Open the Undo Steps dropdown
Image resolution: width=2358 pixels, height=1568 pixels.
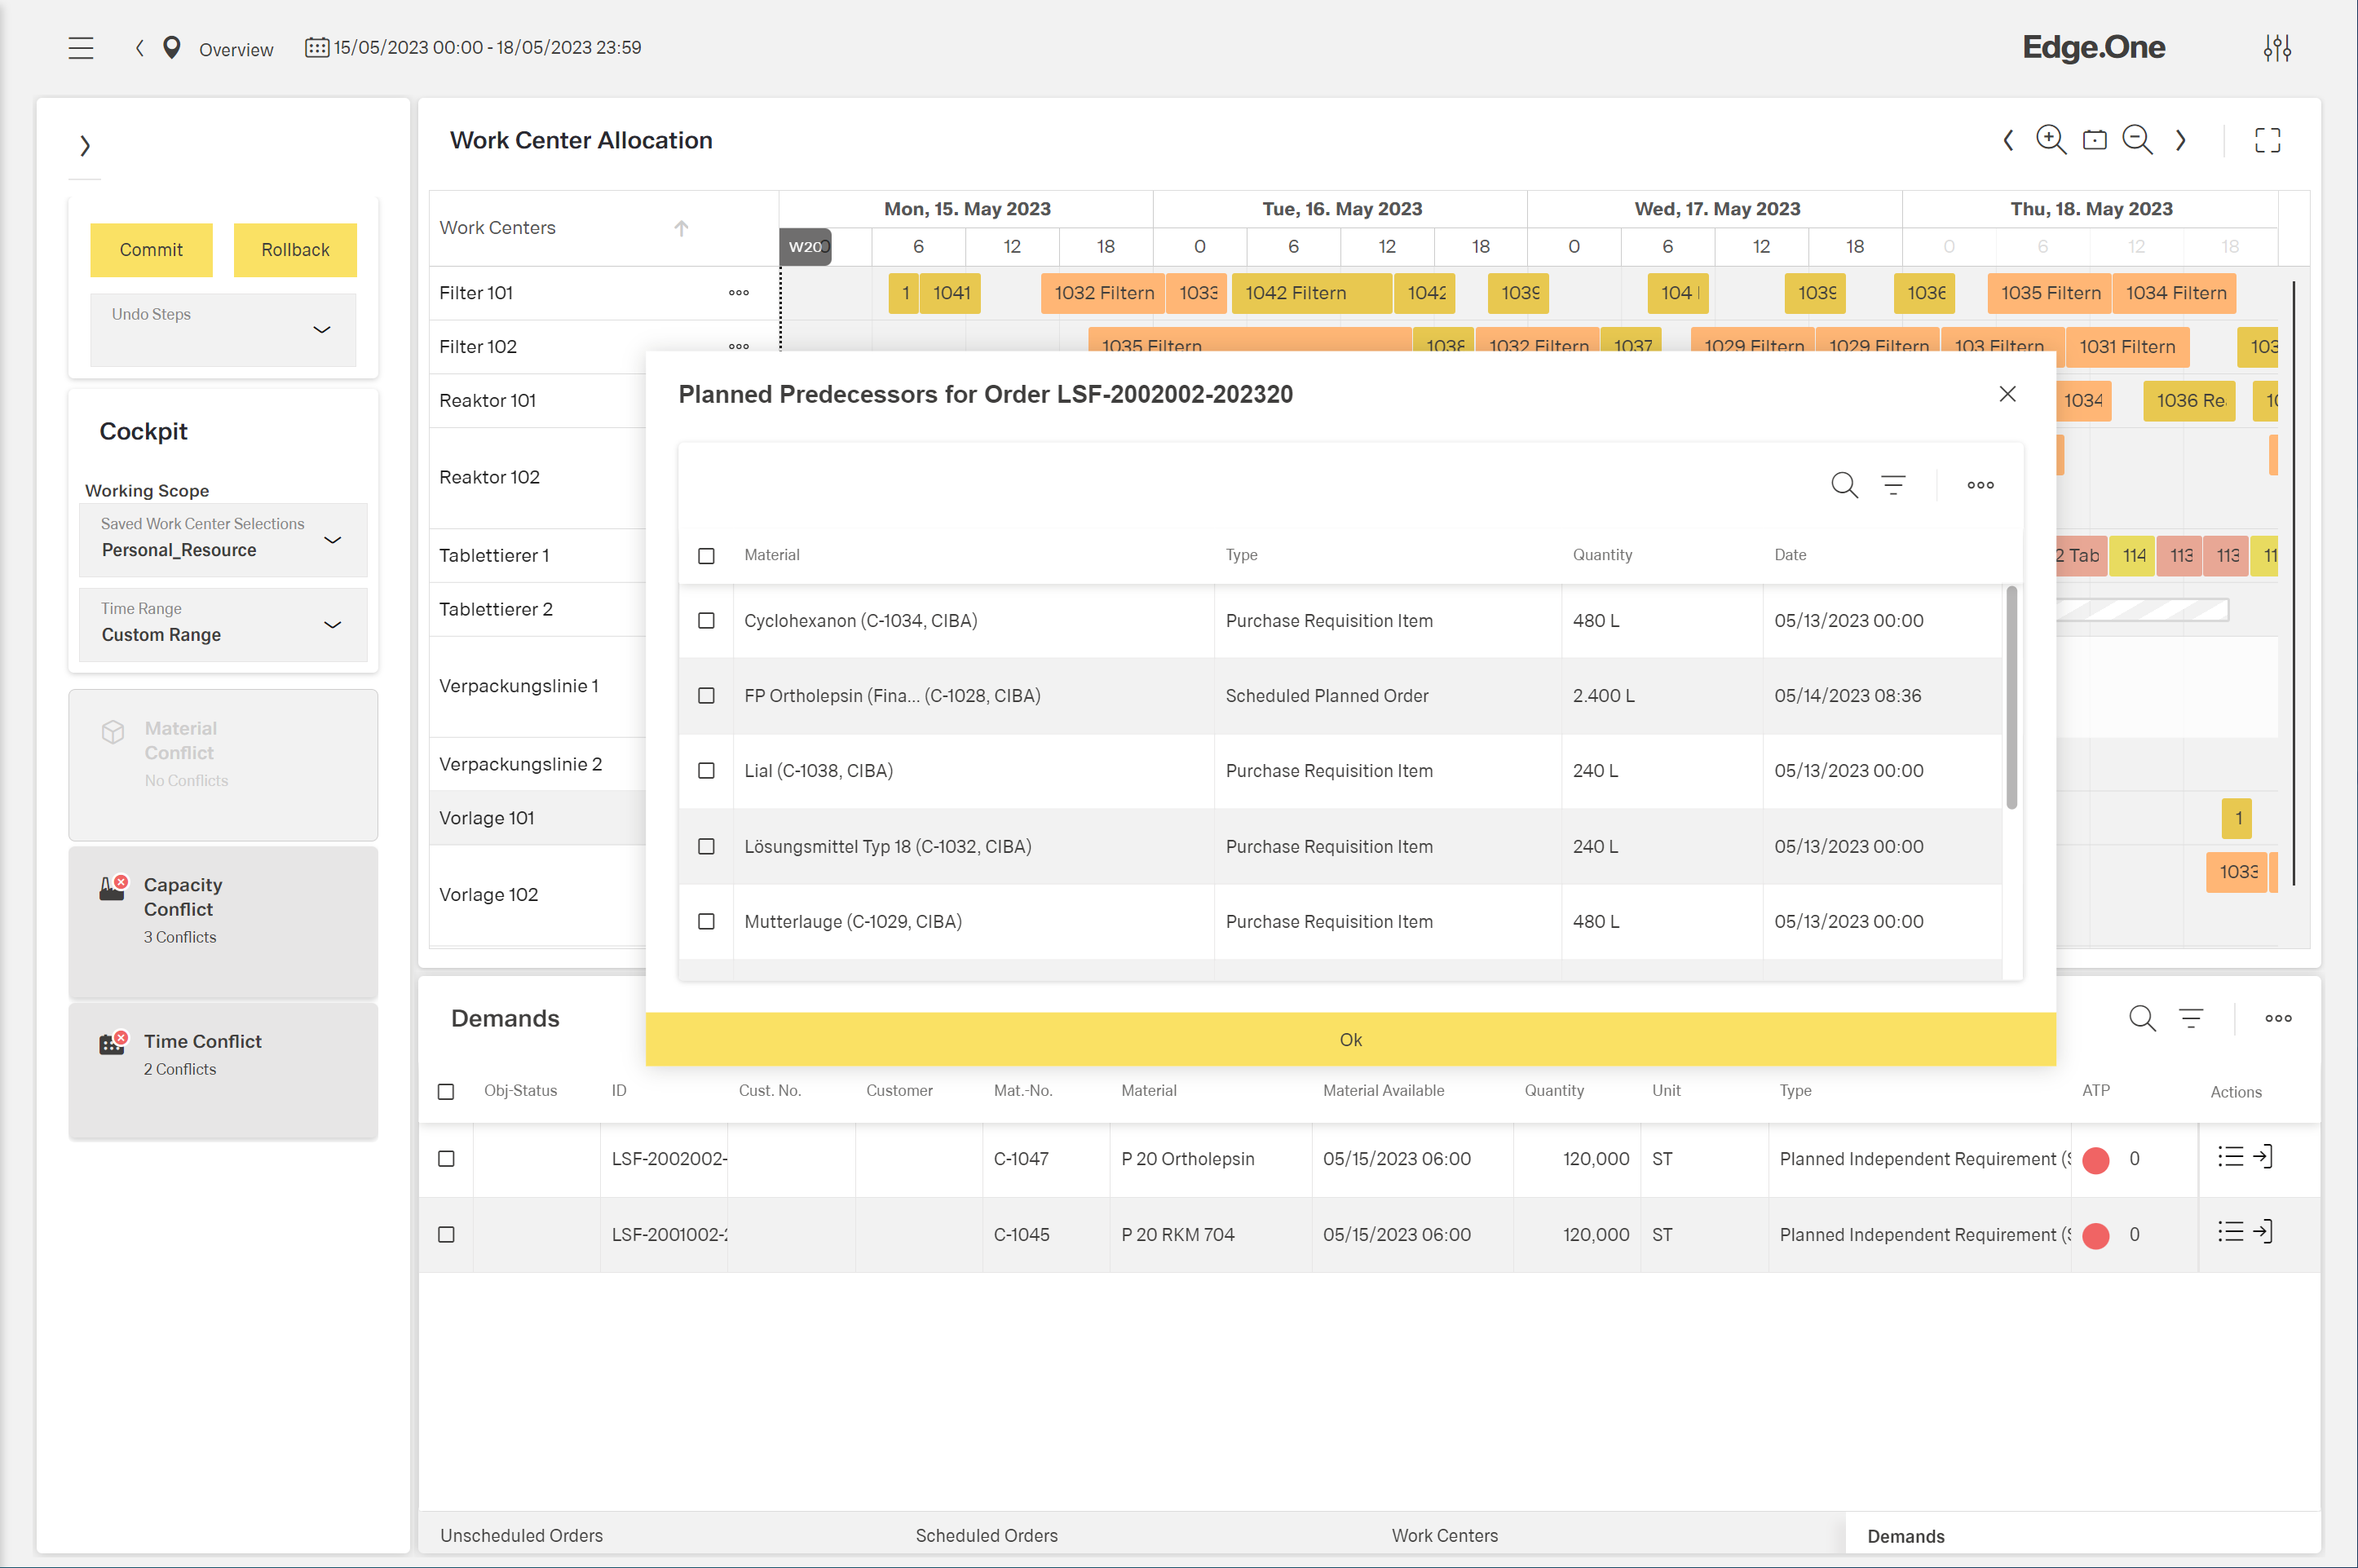223,330
